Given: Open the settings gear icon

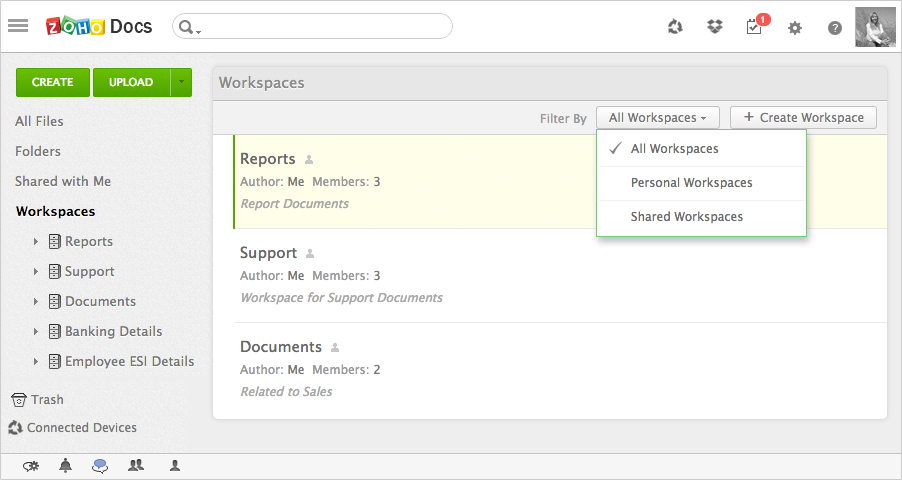Looking at the screenshot, I should (x=795, y=28).
